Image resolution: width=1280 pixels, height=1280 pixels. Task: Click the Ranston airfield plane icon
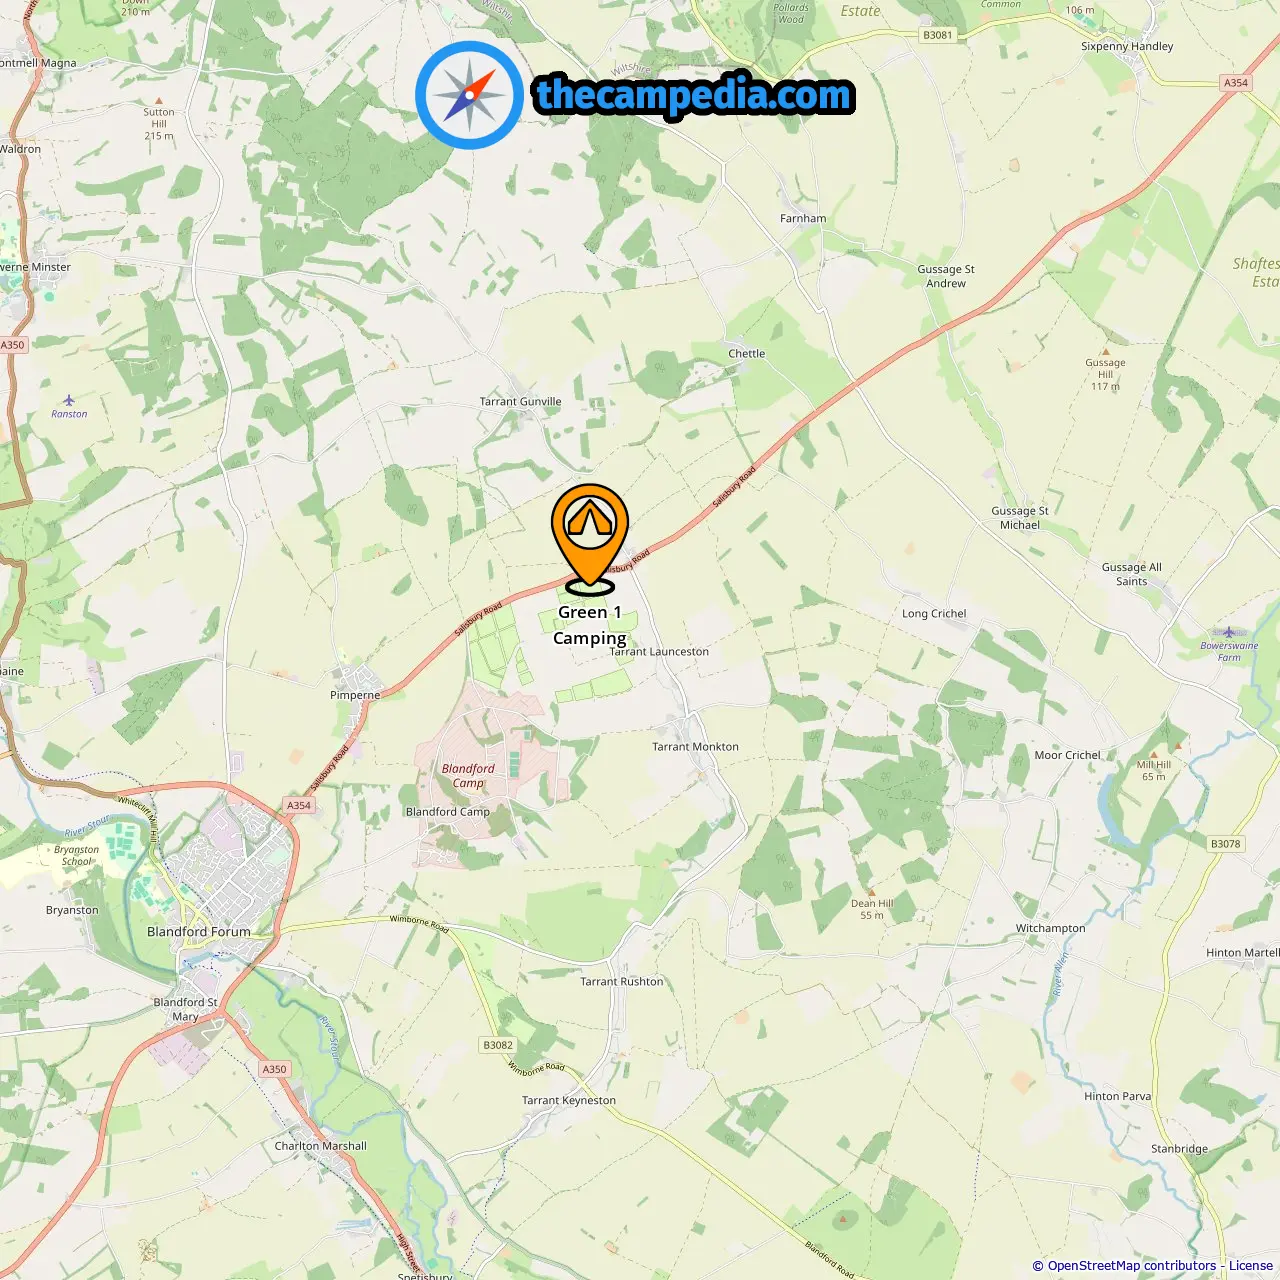[x=69, y=400]
